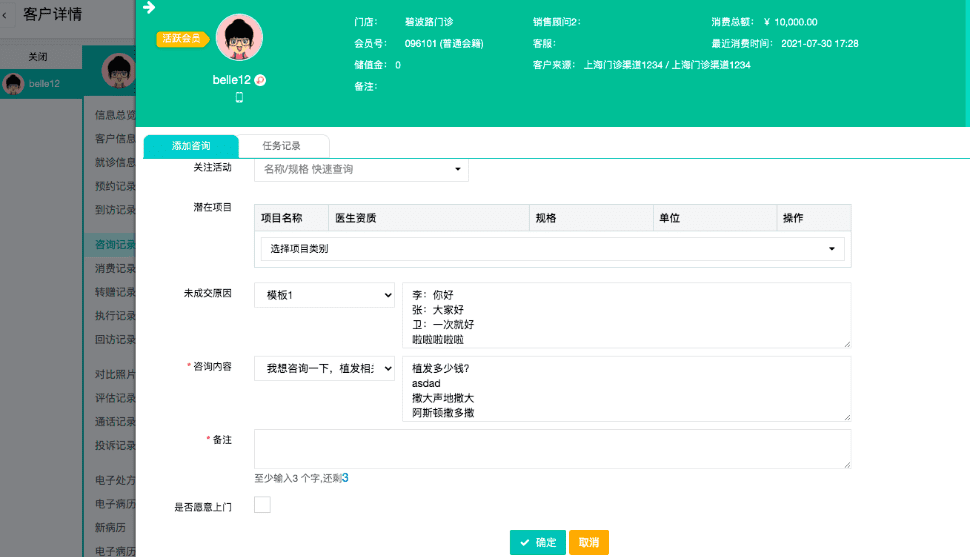Image resolution: width=970 pixels, height=557 pixels.
Task: Click into the 备注 text area
Action: pyautogui.click(x=552, y=449)
